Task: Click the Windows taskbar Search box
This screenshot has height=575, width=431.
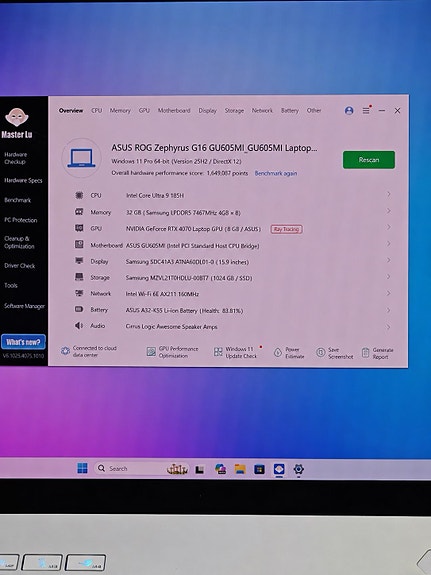Action: tap(128, 469)
